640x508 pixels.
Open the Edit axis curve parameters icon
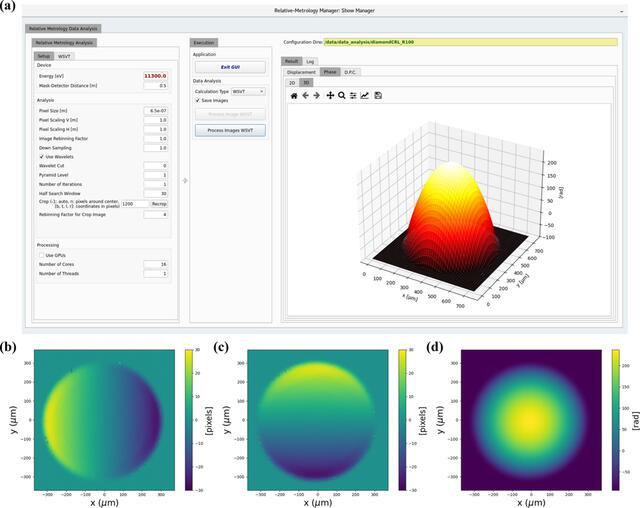point(364,95)
